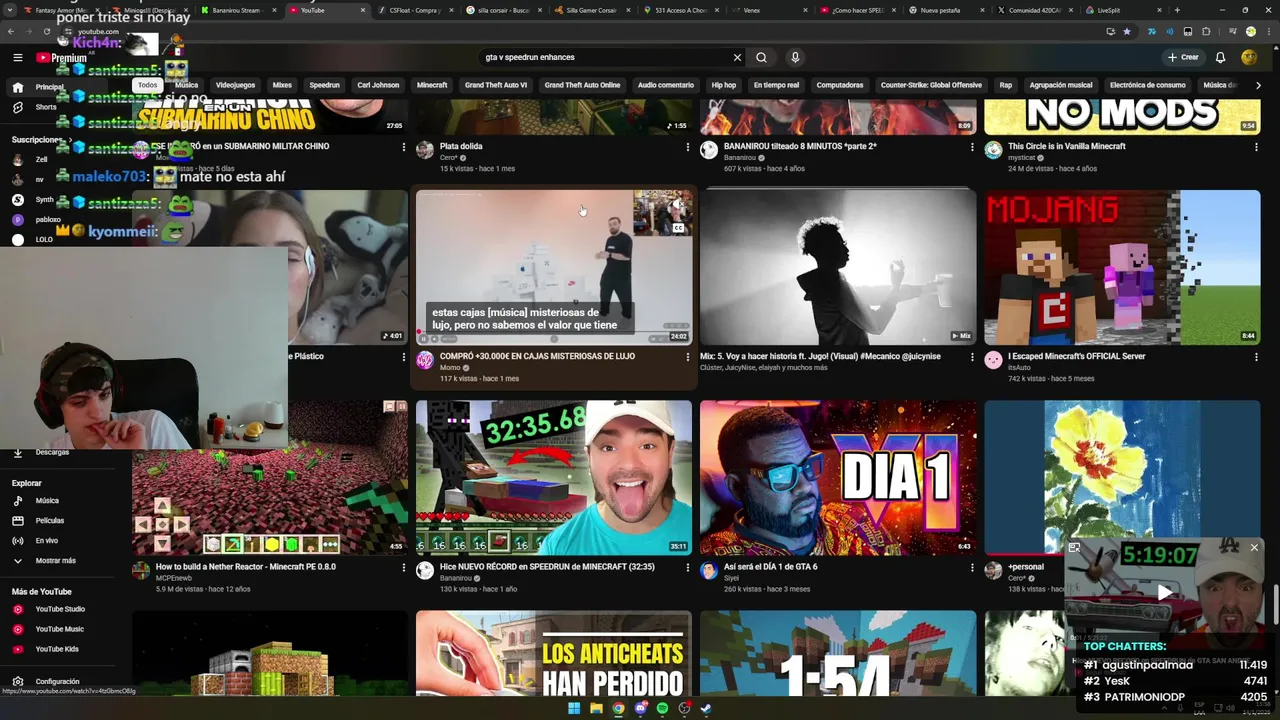
Task: Advance the filter chips with the right arrow
Action: pos(1258,85)
